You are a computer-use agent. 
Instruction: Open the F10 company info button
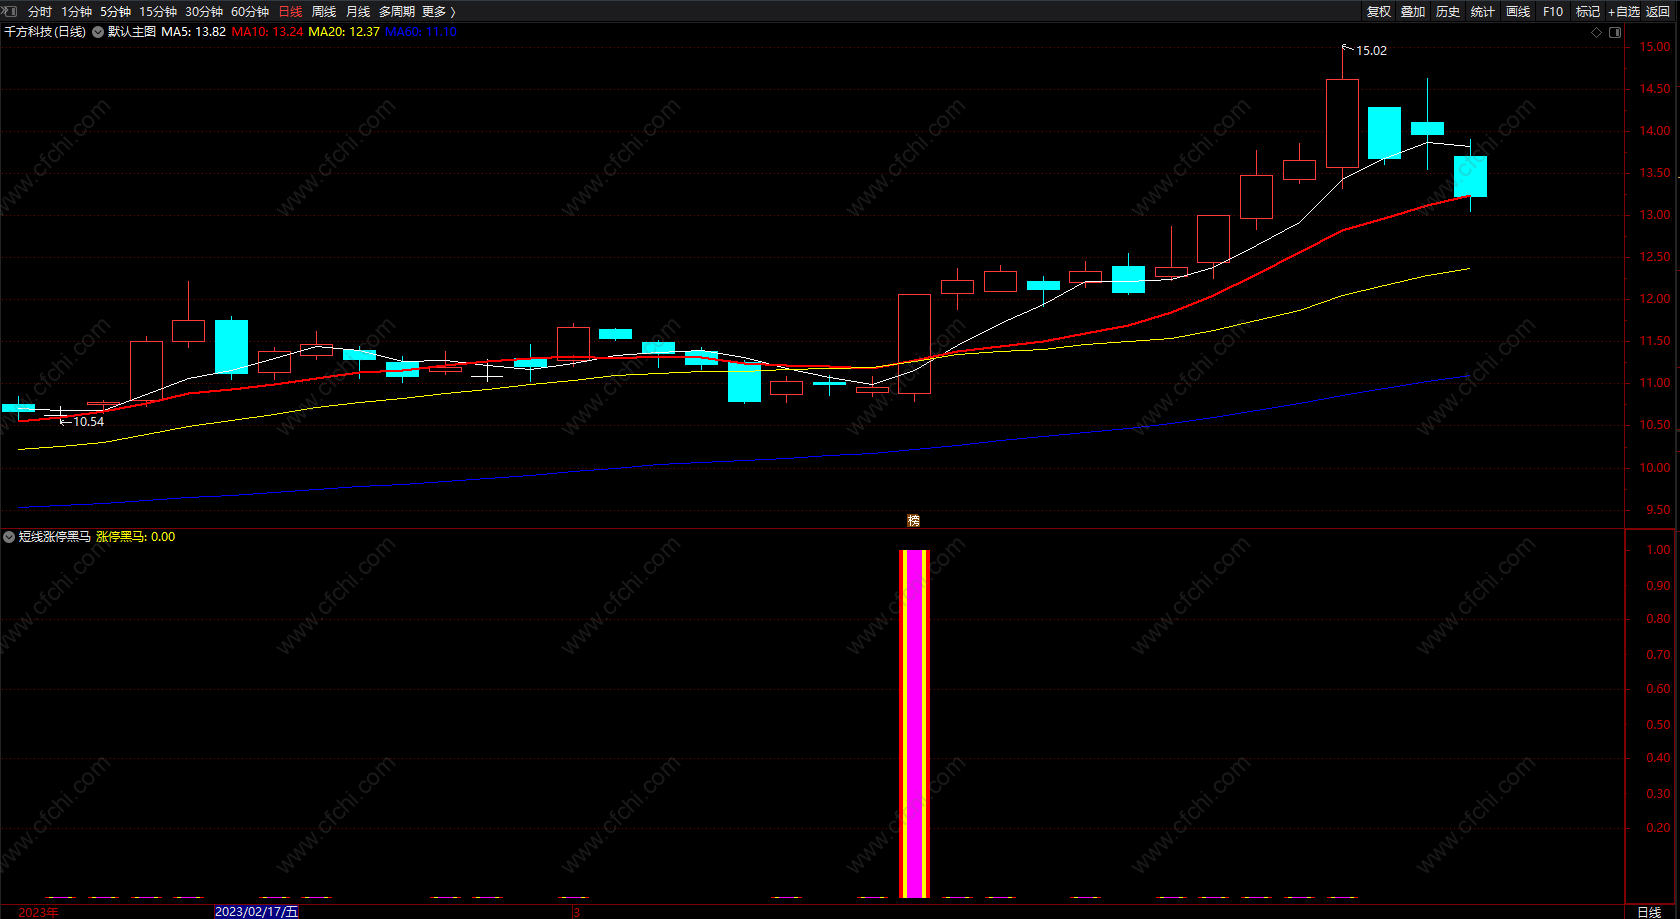click(1553, 11)
